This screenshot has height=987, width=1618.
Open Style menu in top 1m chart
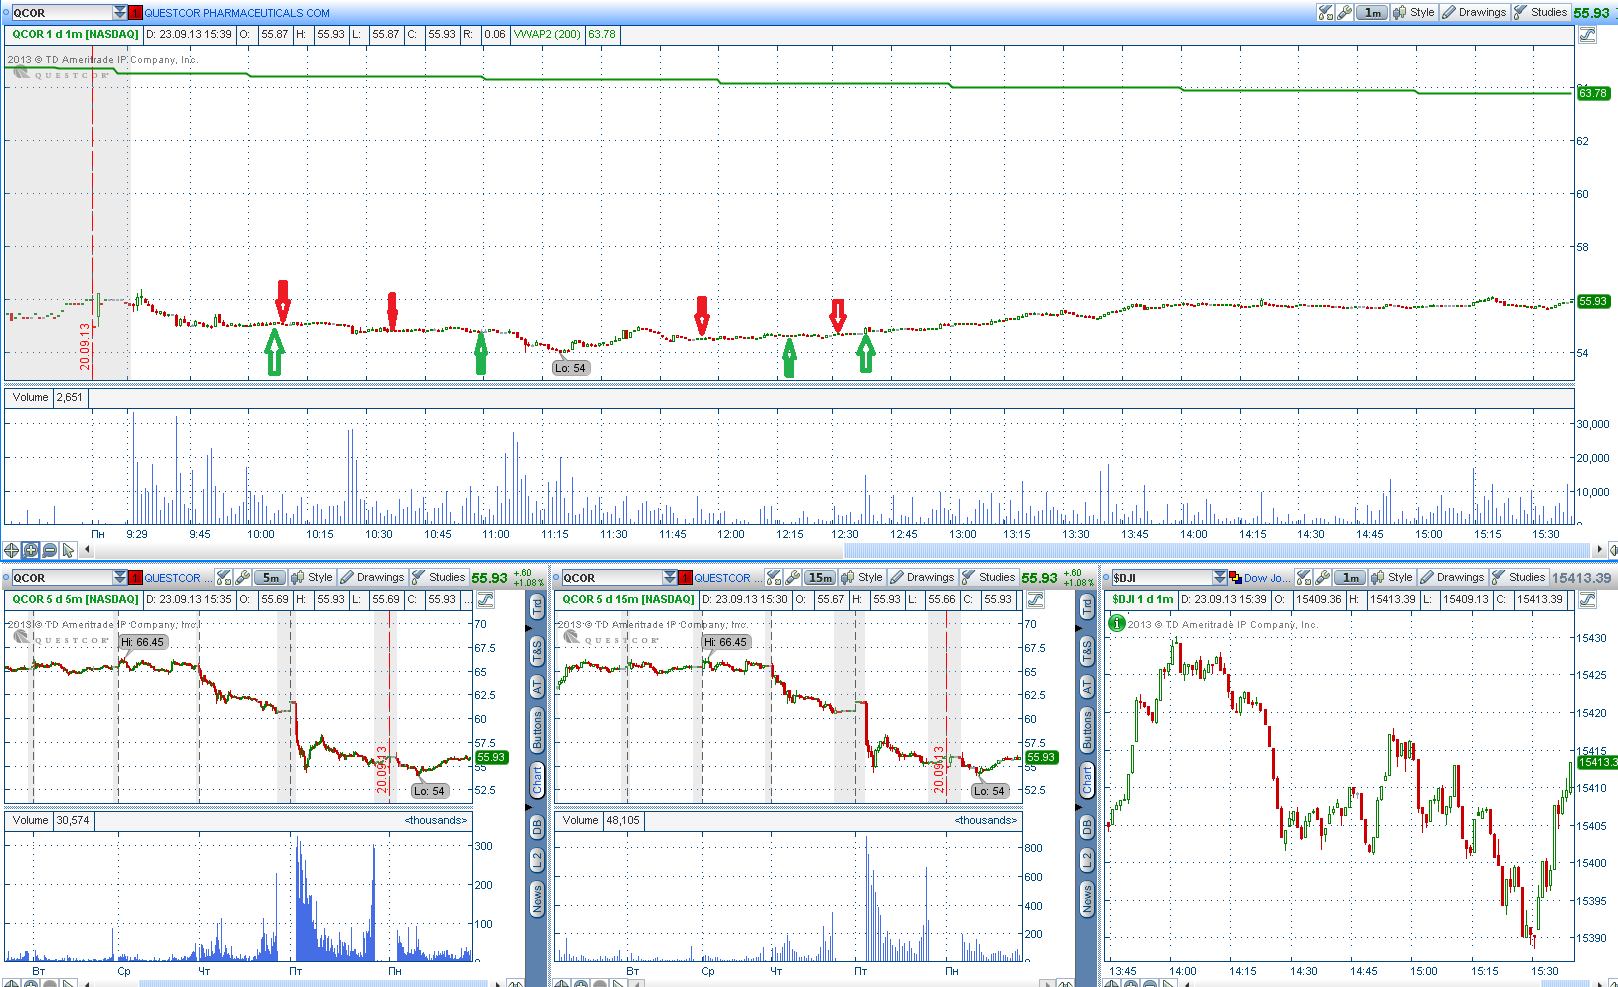[1415, 13]
